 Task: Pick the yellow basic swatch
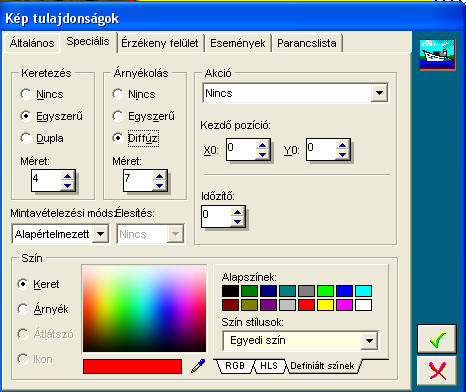pos(325,305)
